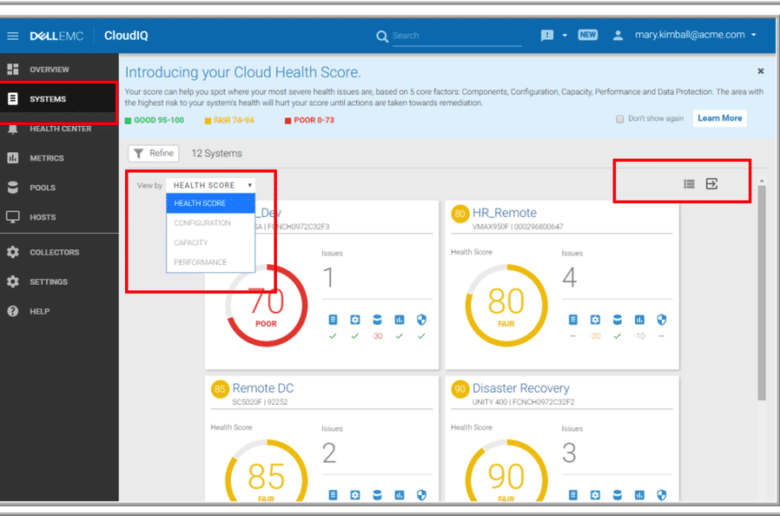Click the Remote DC 85 score badge
Viewport: 780px width, 516px height.
220,389
